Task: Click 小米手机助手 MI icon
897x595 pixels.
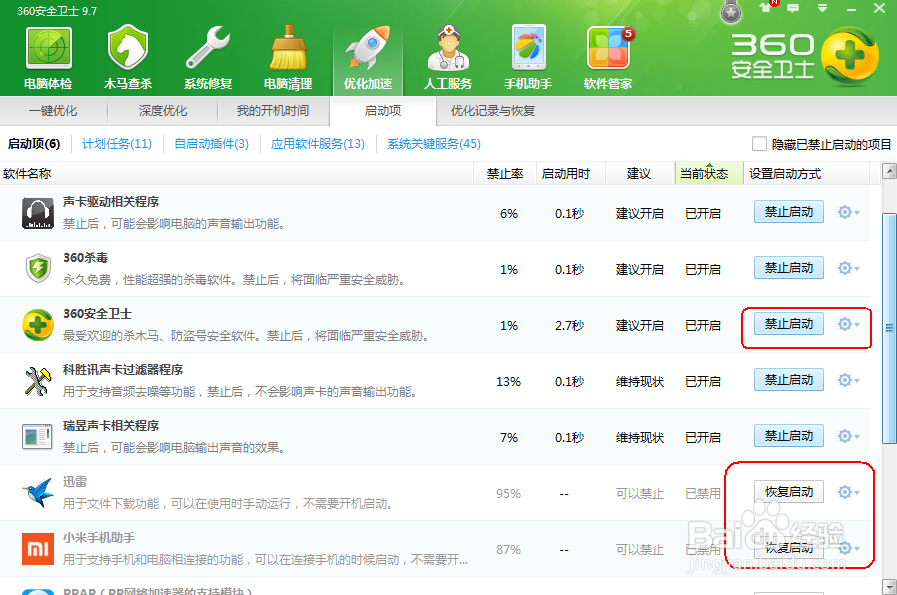Action: pos(38,549)
